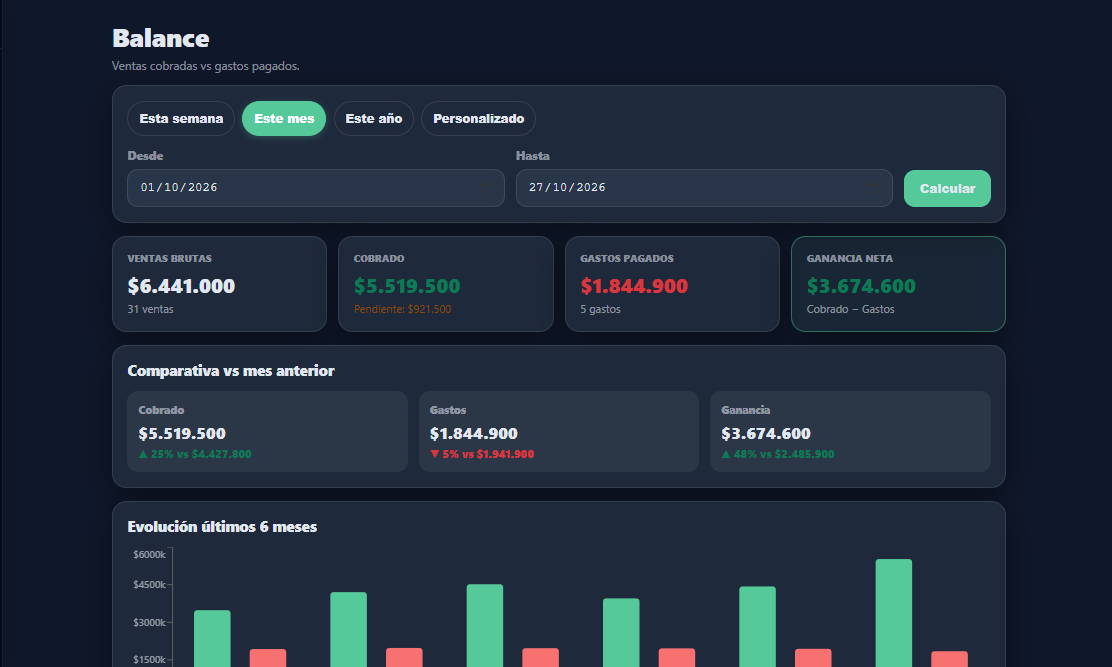Click the green Cobrado total $5.519.500
This screenshot has width=1112, height=667.
(x=407, y=286)
